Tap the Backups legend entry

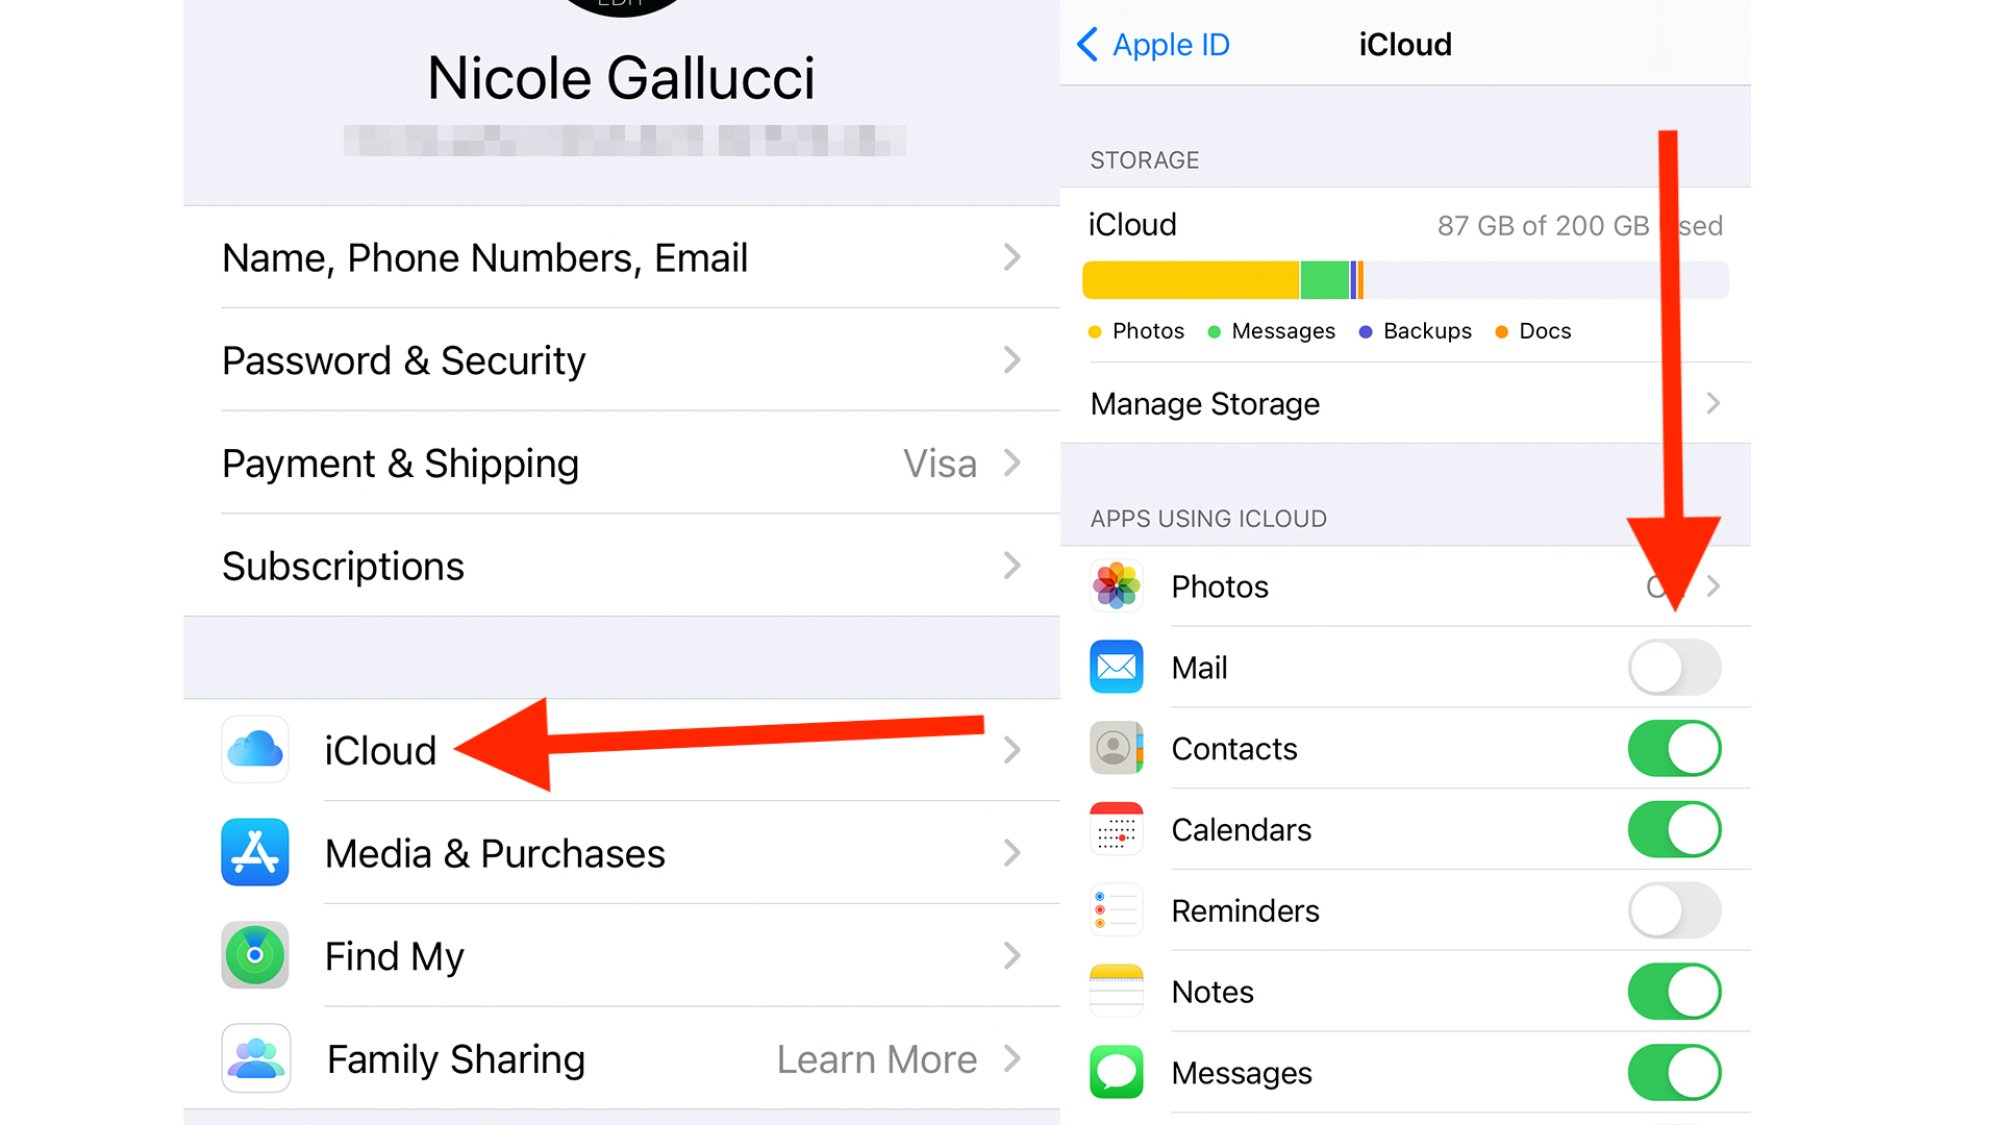point(1415,331)
